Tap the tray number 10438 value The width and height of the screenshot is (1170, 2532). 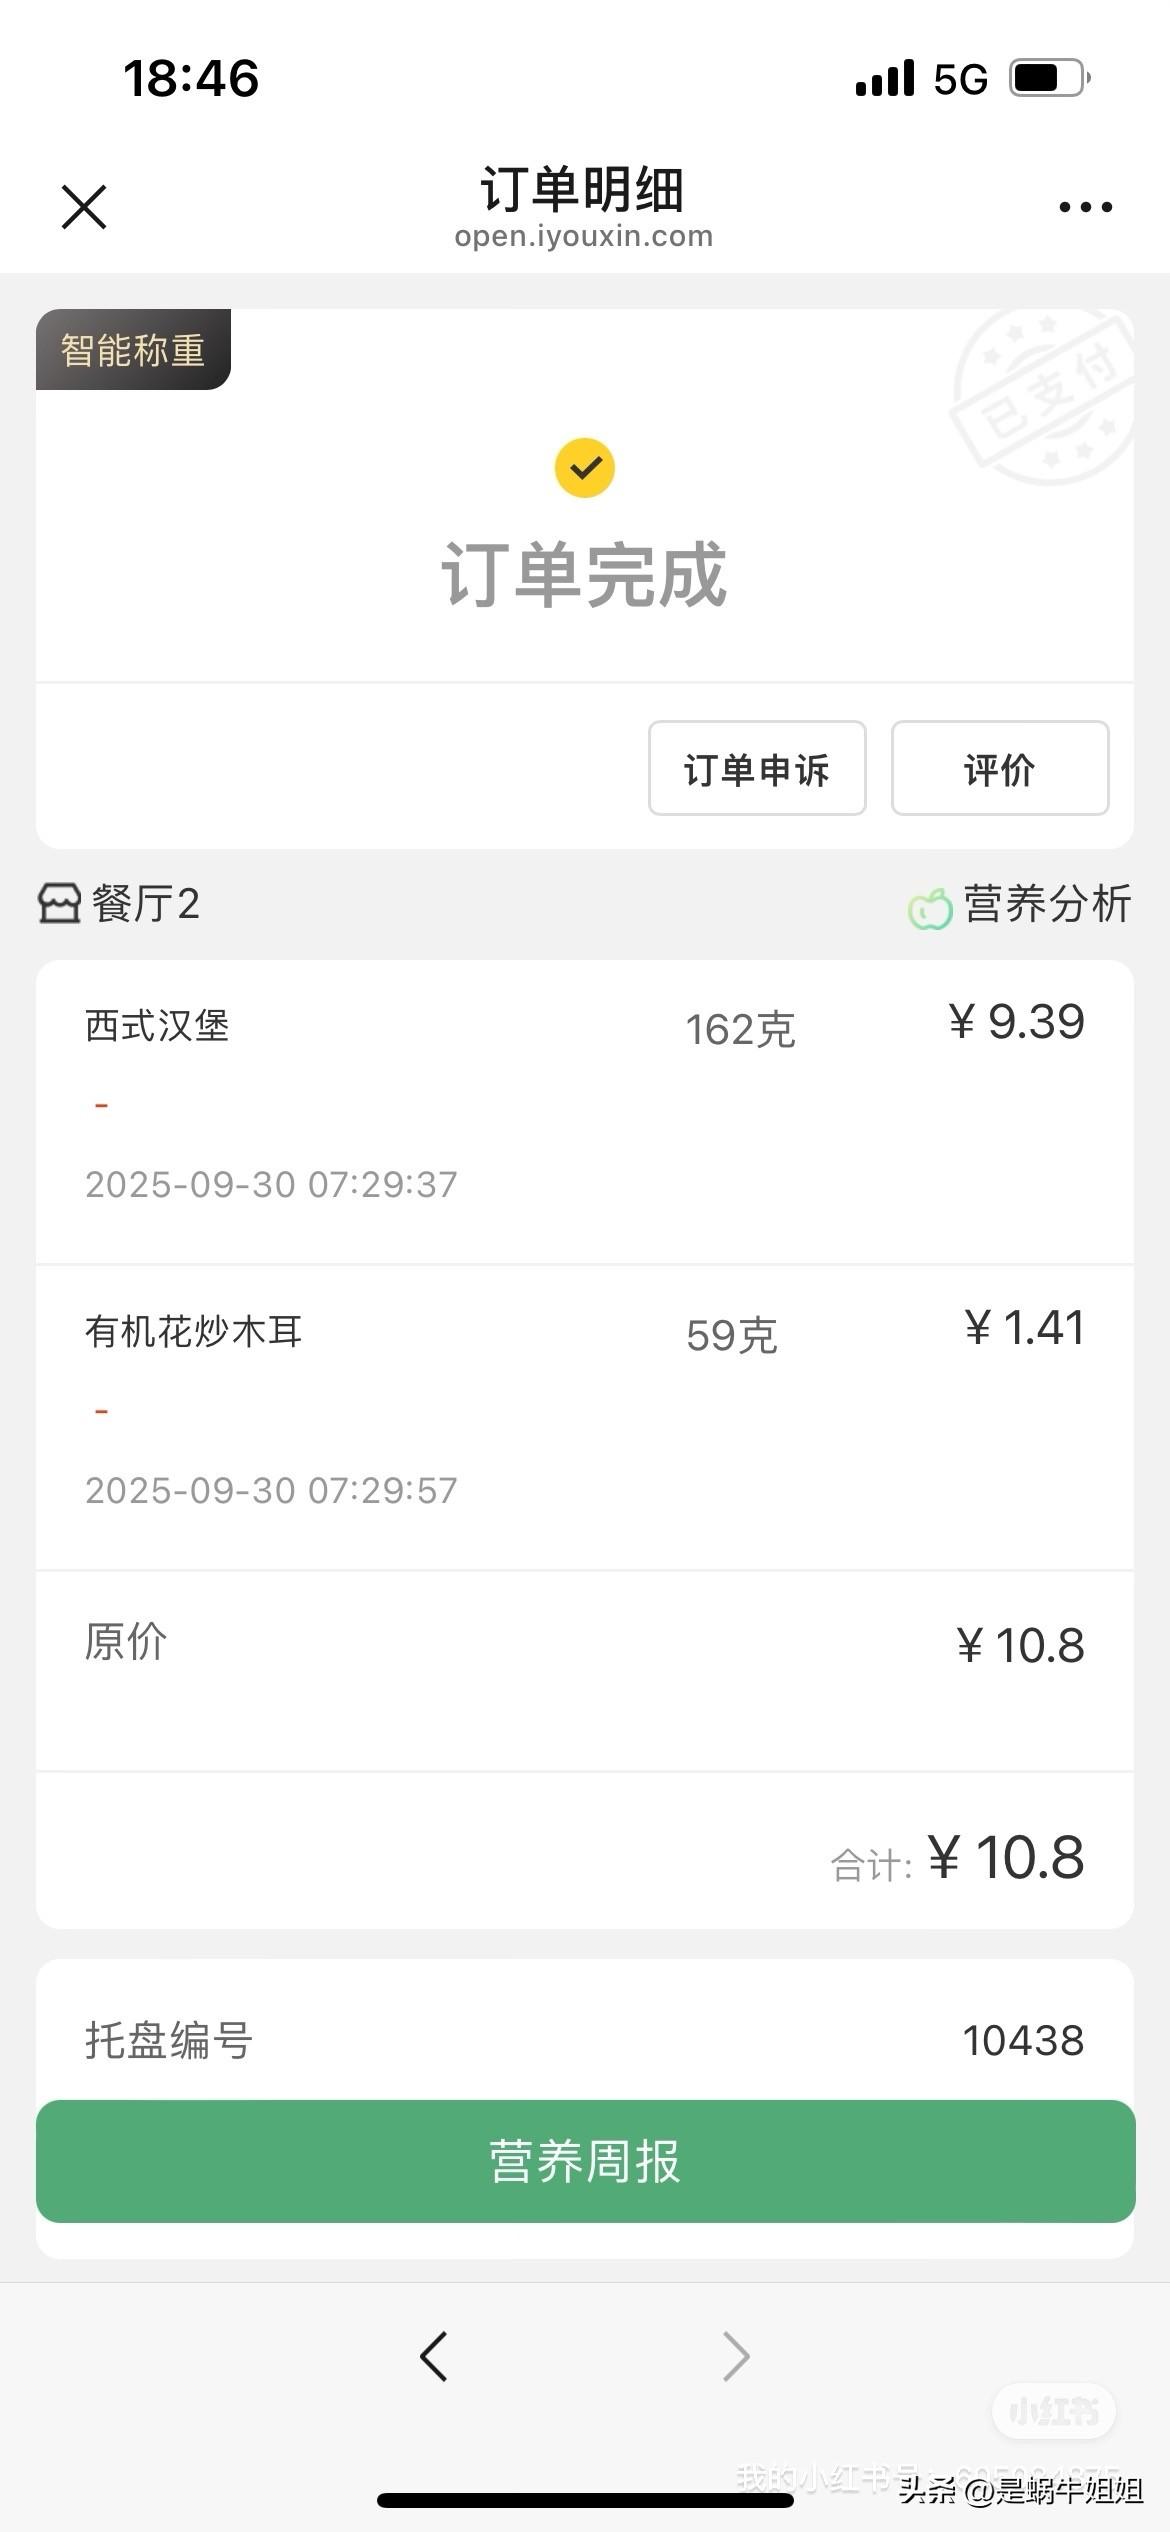(x=1023, y=2041)
